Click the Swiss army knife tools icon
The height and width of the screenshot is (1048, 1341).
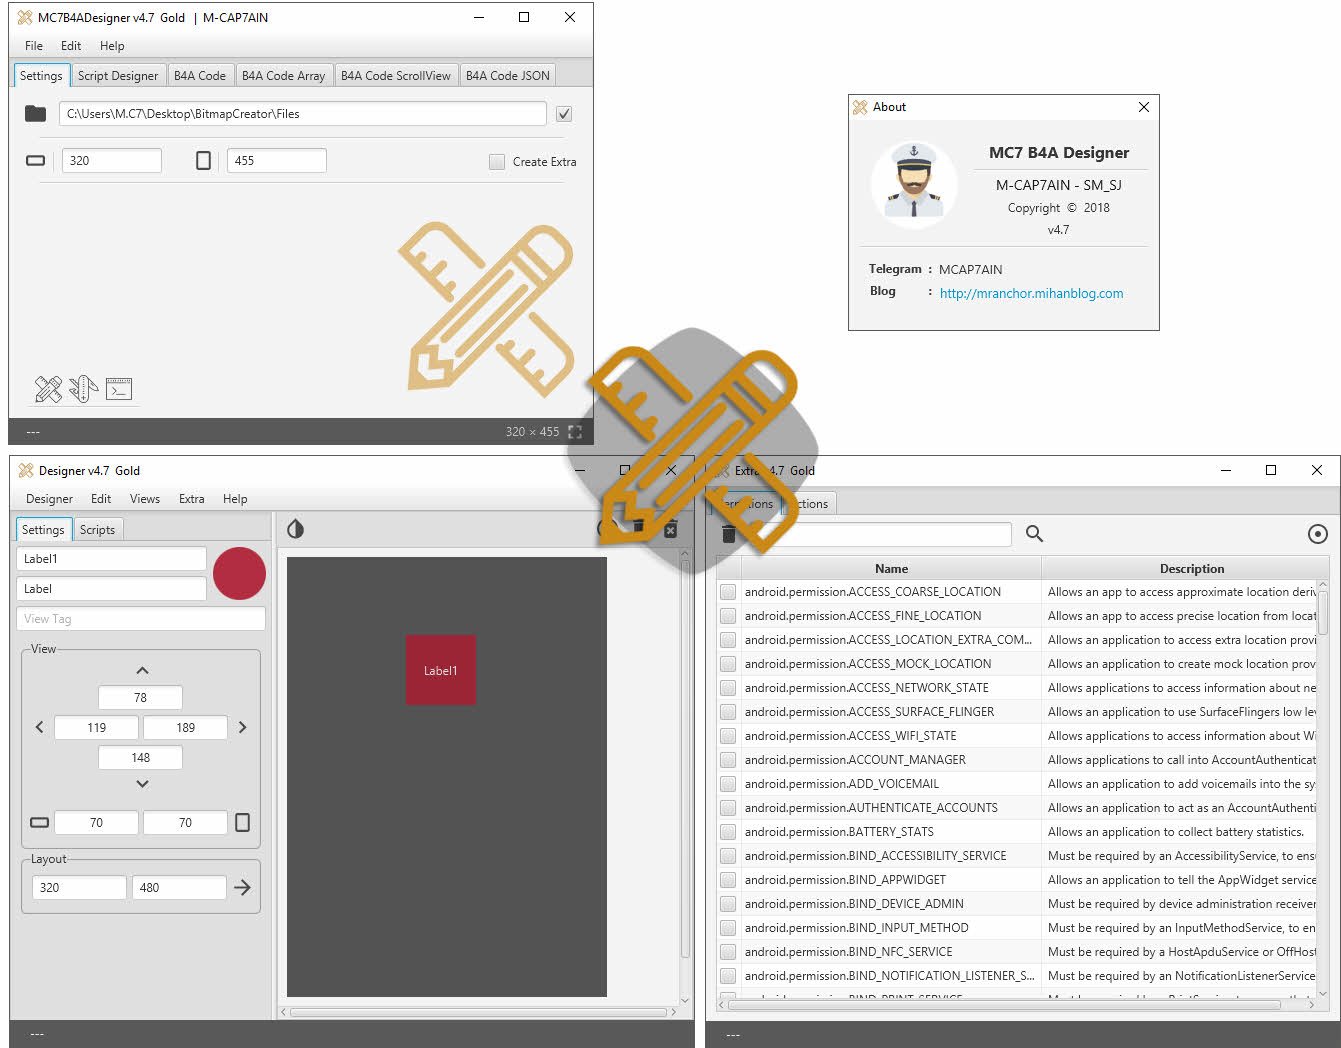(83, 389)
